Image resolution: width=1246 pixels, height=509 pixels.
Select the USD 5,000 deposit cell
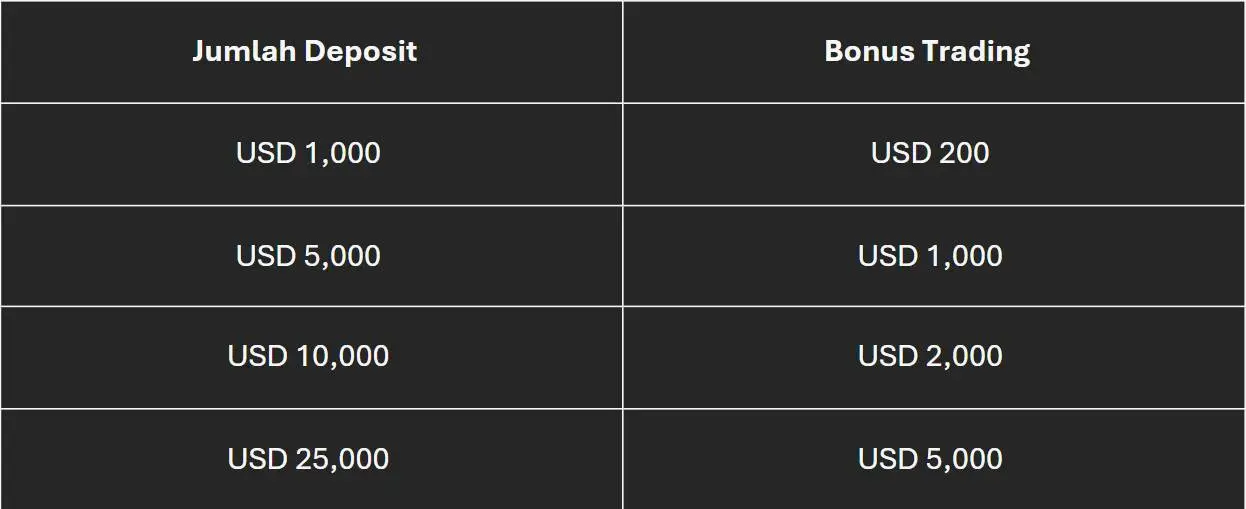pos(311,256)
